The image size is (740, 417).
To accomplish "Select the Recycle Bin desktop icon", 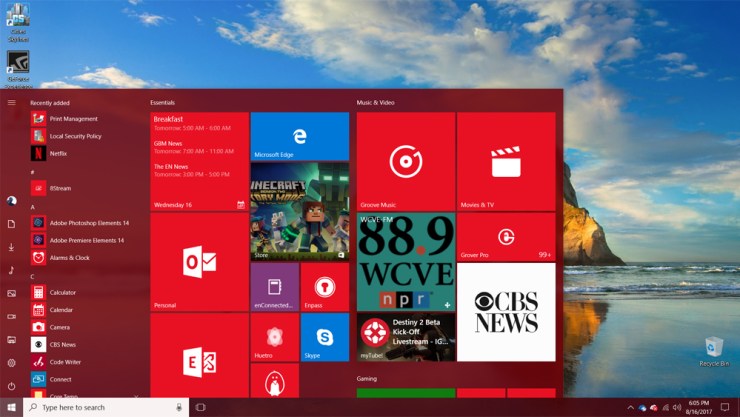I will pyautogui.click(x=714, y=351).
